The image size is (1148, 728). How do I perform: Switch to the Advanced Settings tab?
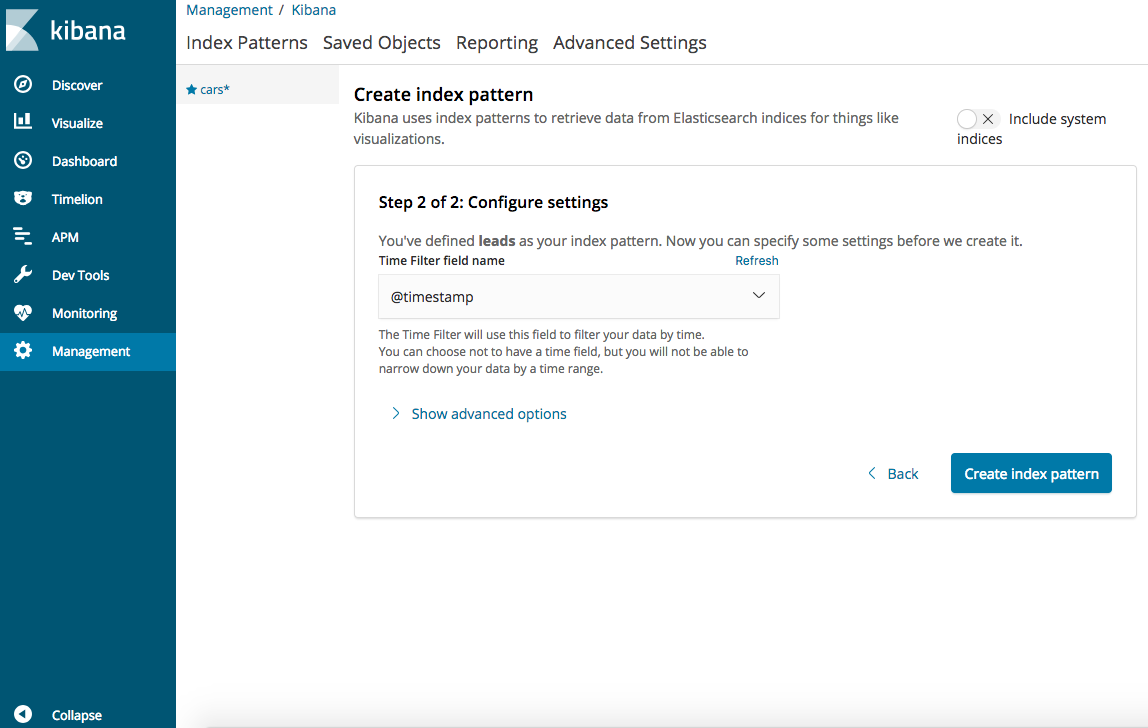(630, 42)
